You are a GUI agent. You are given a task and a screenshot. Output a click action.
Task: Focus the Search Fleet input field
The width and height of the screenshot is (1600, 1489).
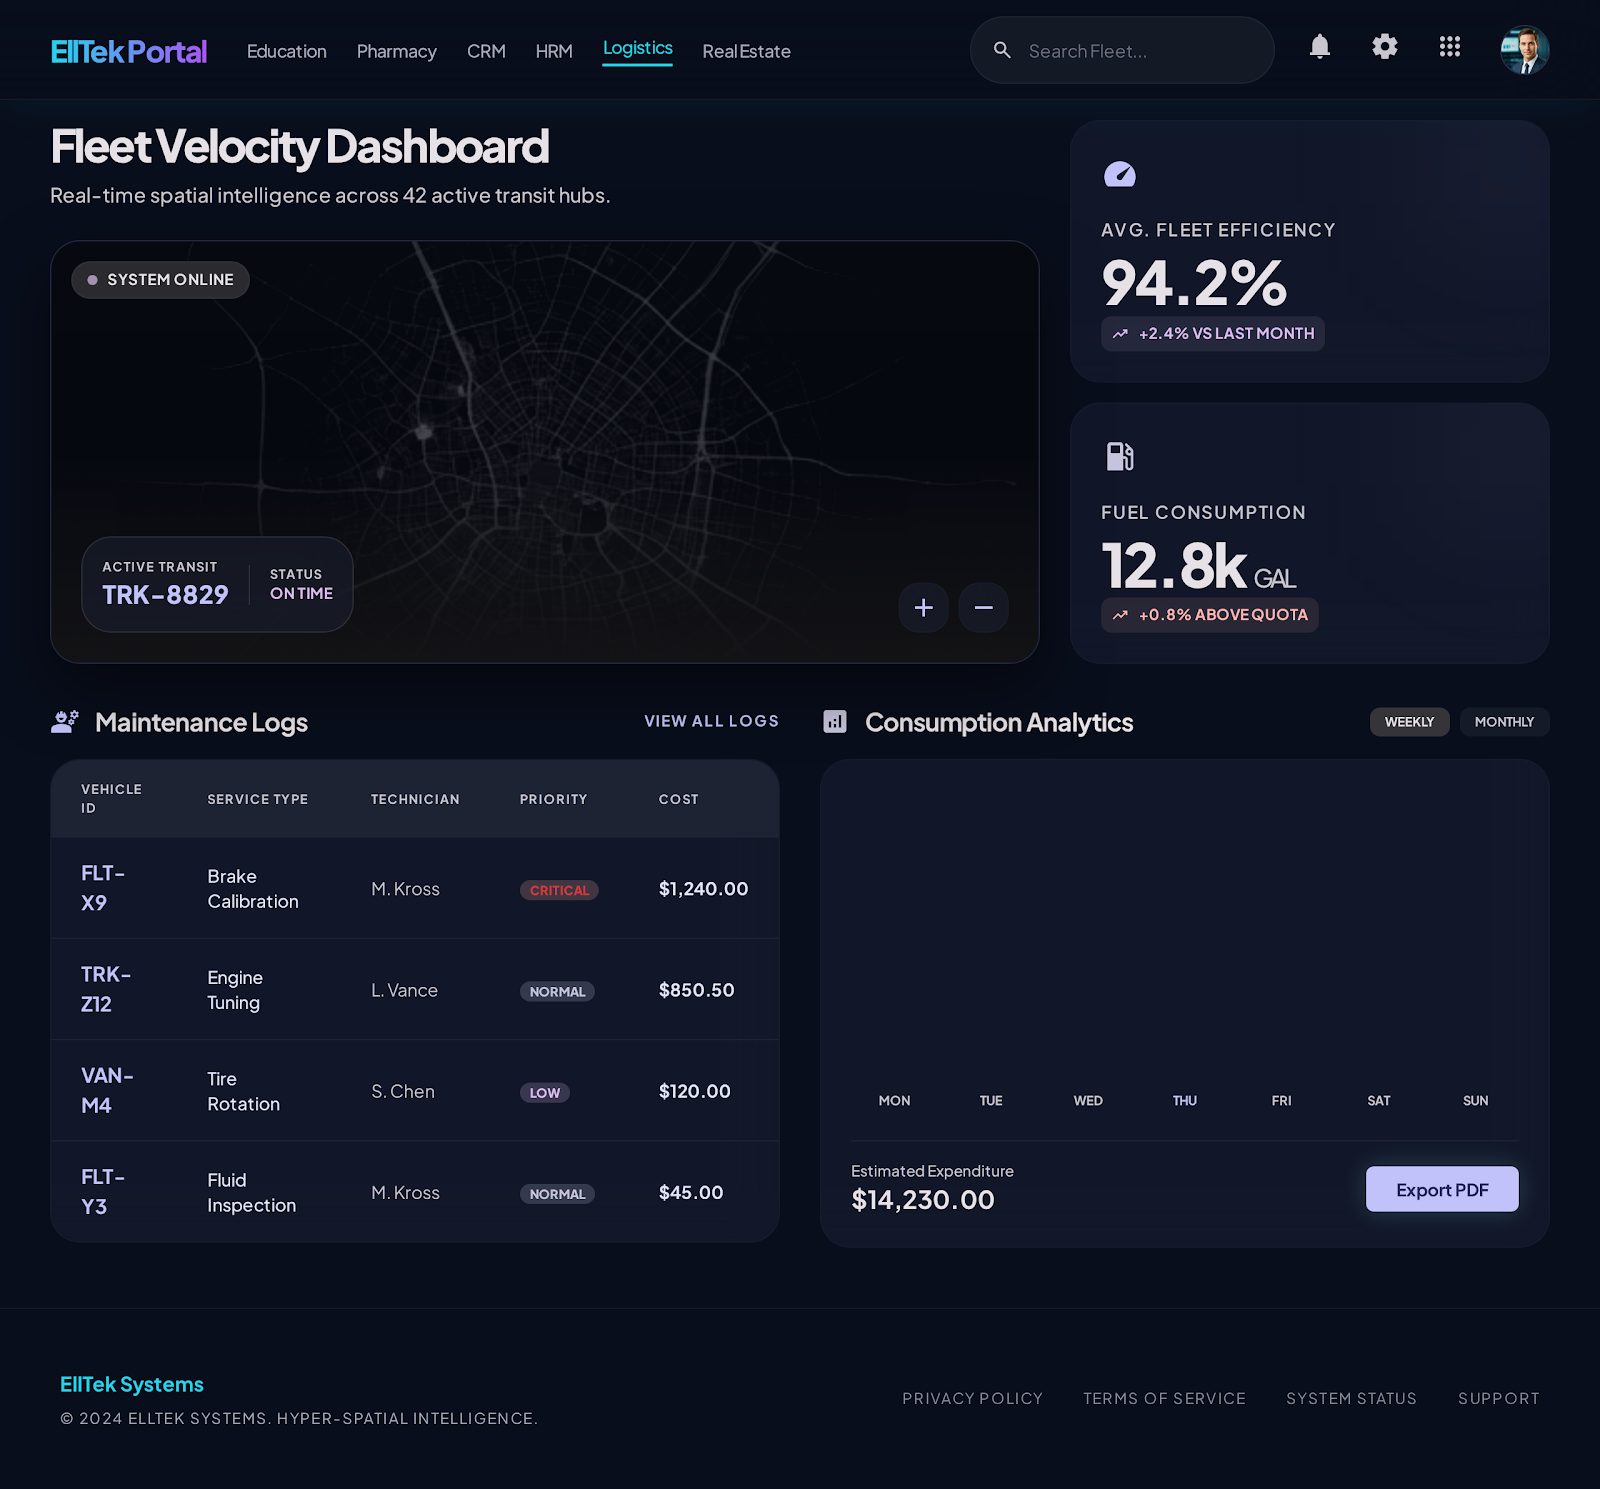1140,51
